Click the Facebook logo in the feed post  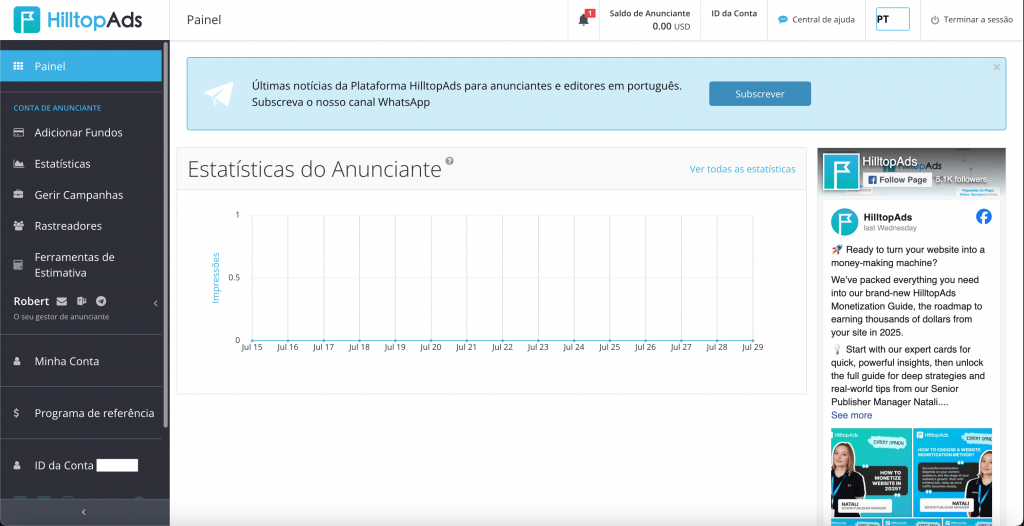pos(984,217)
